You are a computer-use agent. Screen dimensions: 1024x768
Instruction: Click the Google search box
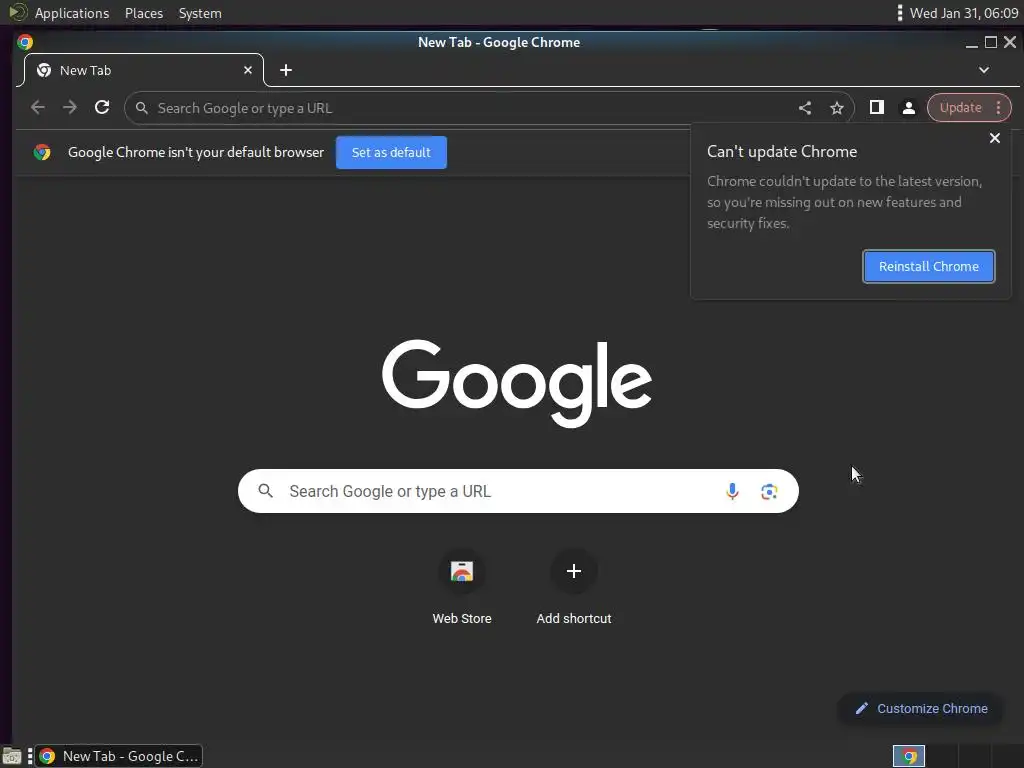518,491
